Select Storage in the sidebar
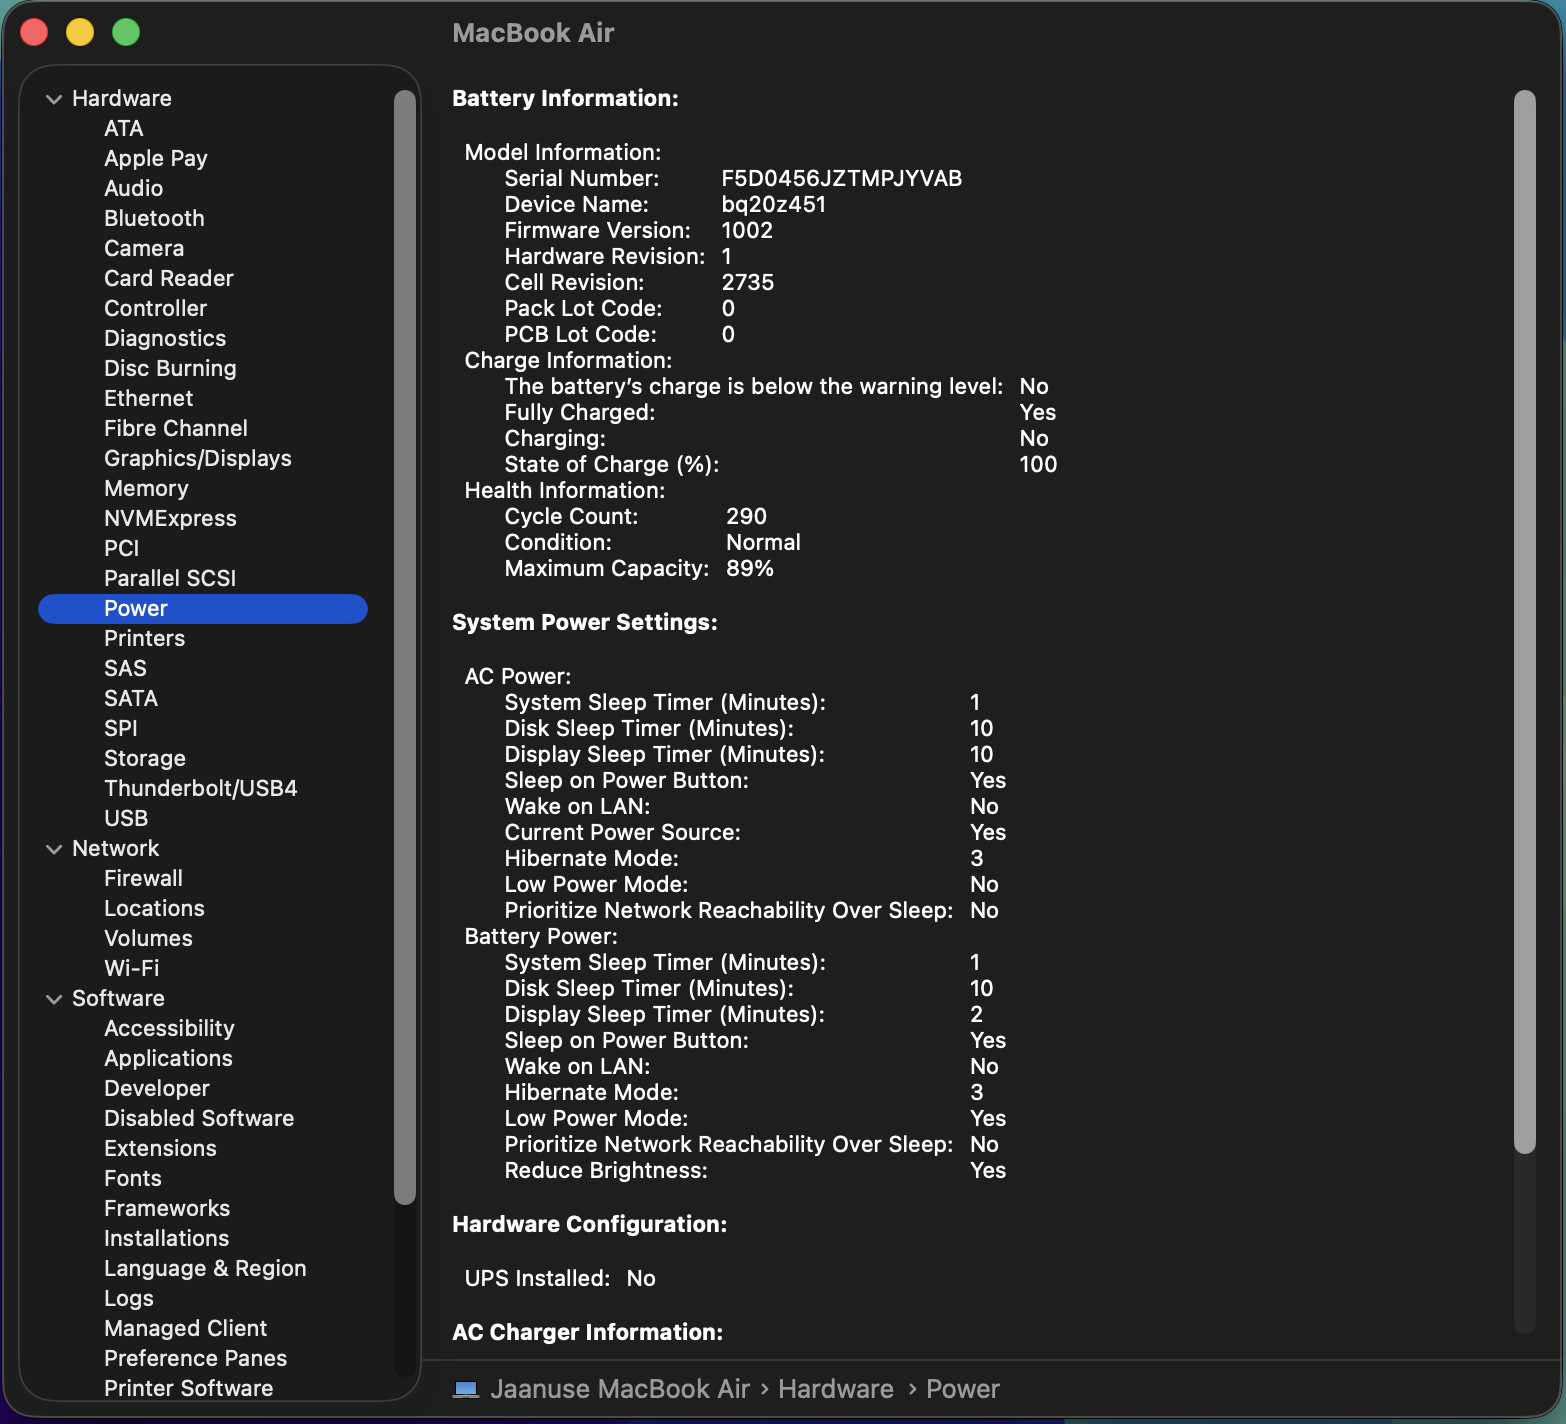 (x=145, y=758)
